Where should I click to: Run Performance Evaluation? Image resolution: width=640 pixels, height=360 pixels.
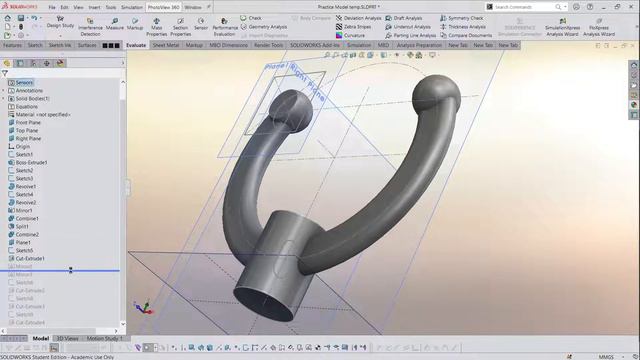[224, 27]
